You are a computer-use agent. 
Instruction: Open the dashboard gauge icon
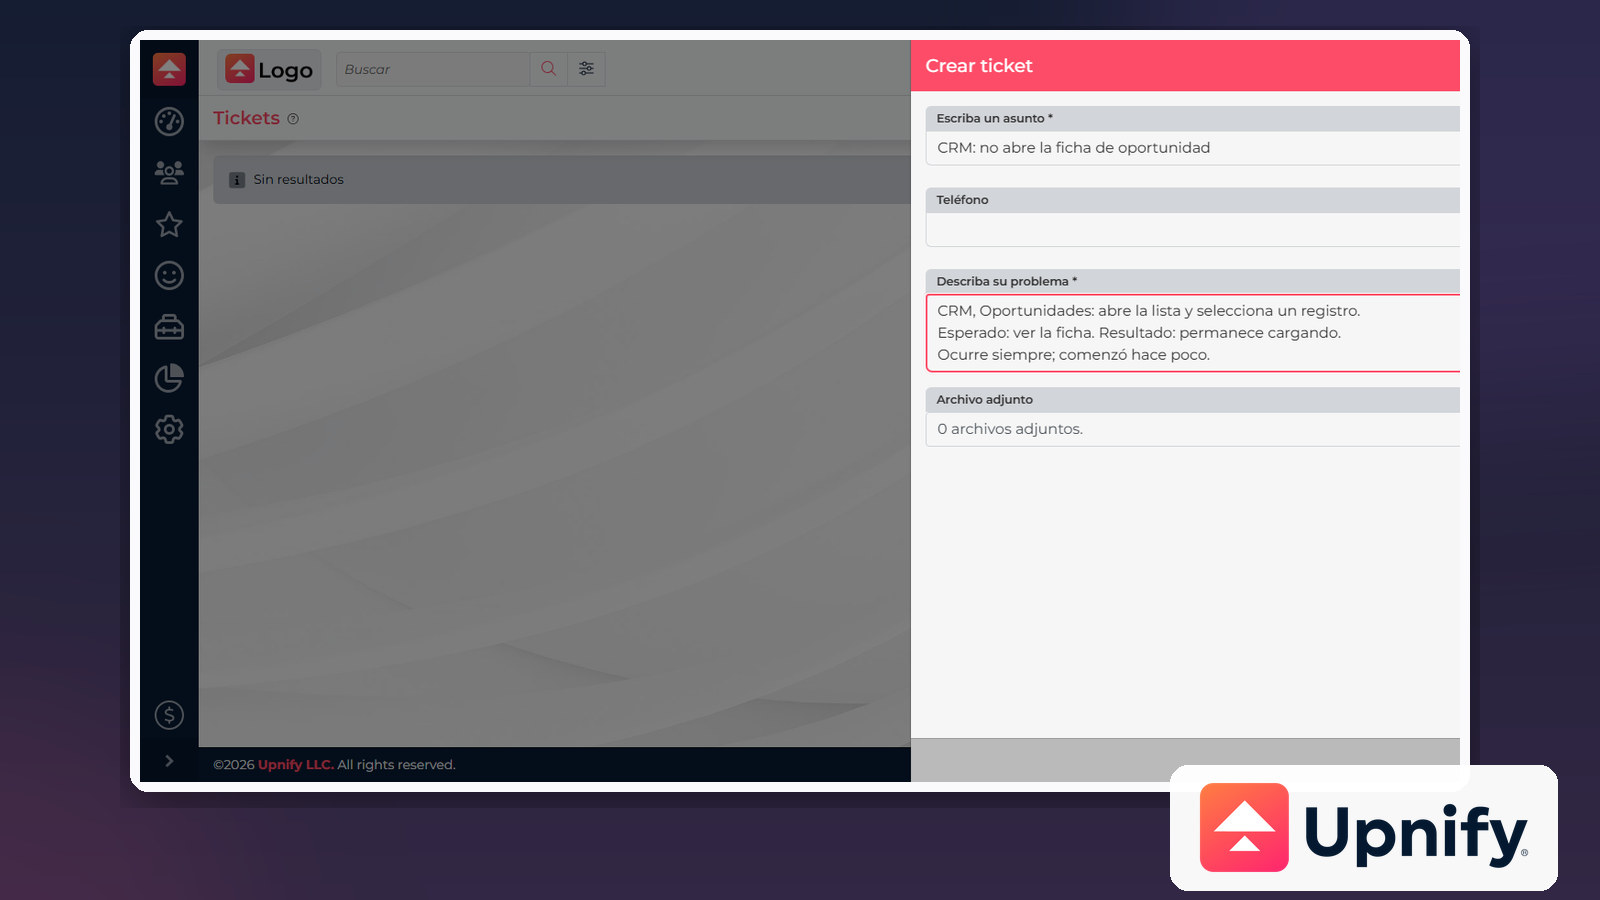(169, 121)
